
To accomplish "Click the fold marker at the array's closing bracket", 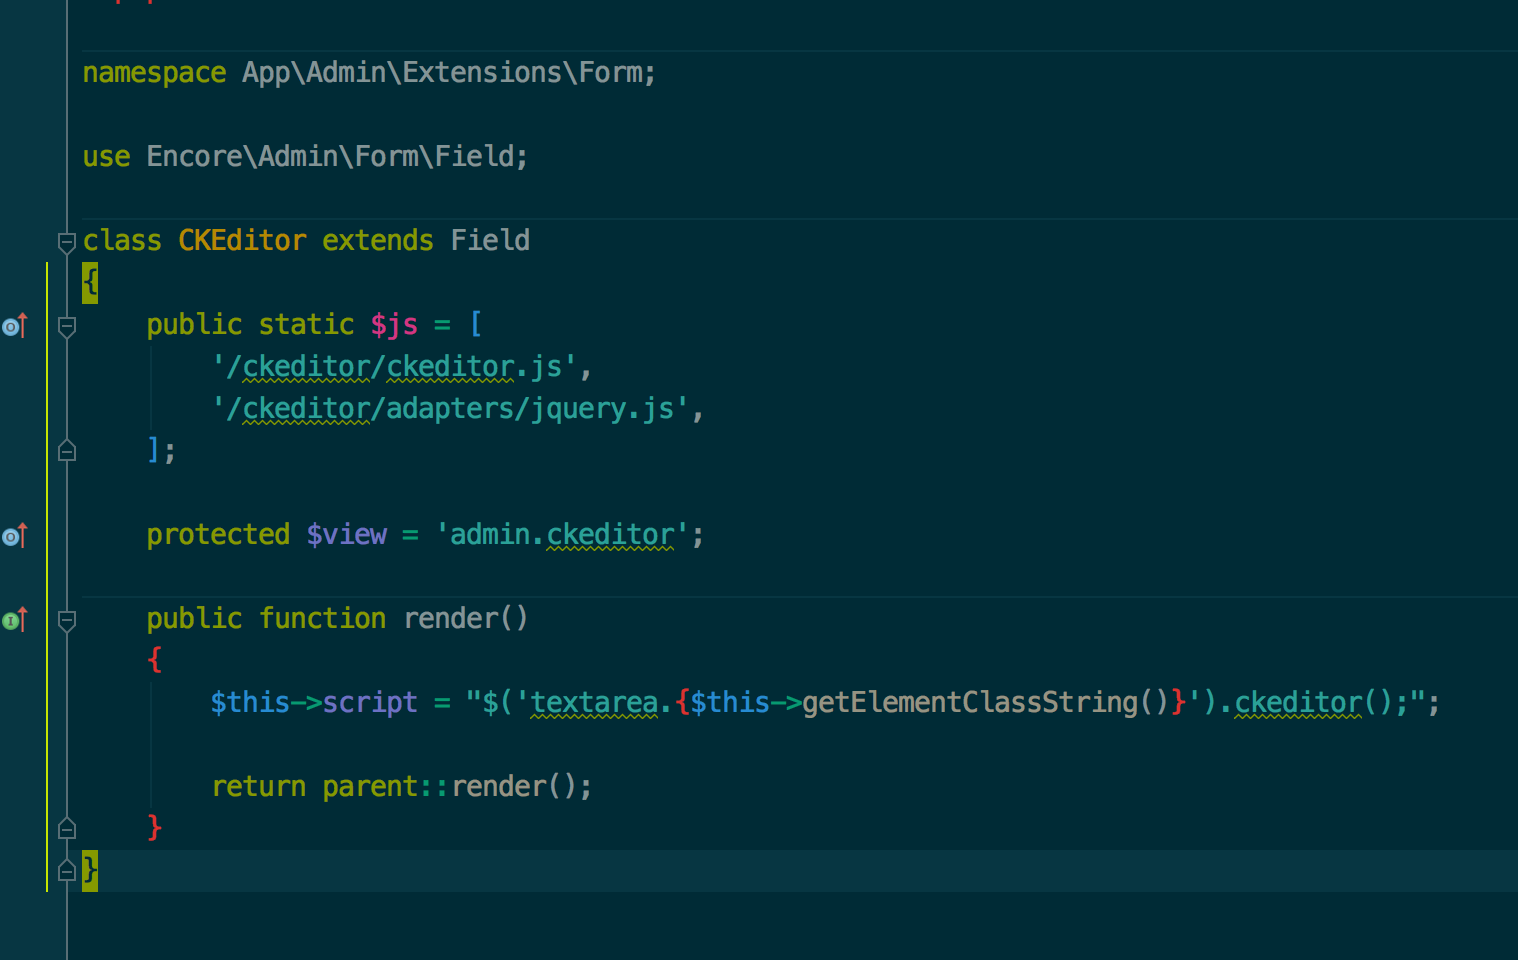I will tap(67, 451).
